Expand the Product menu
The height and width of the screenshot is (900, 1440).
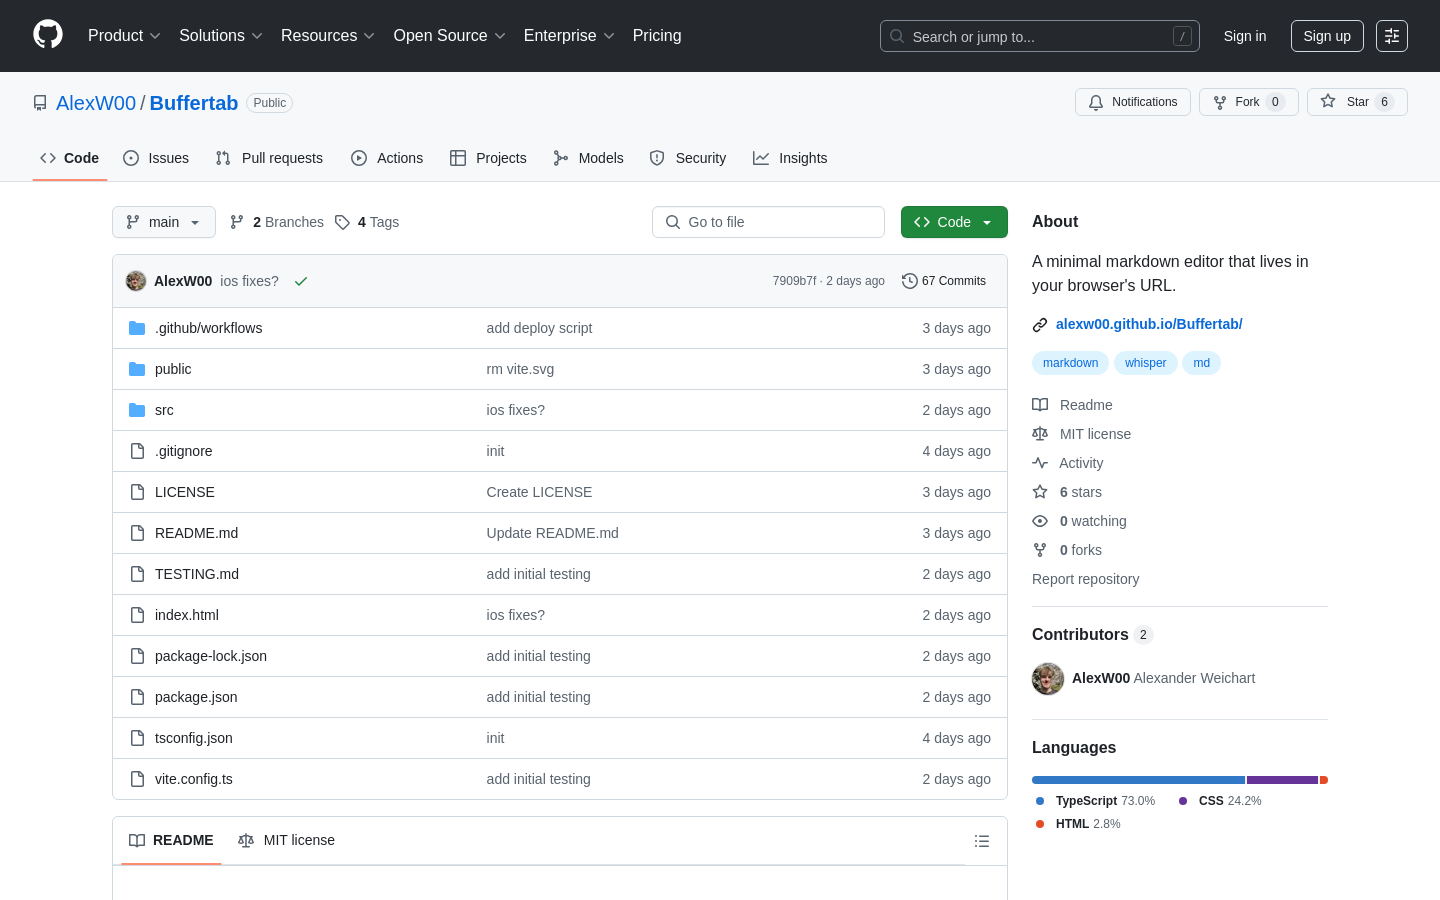[x=124, y=36]
